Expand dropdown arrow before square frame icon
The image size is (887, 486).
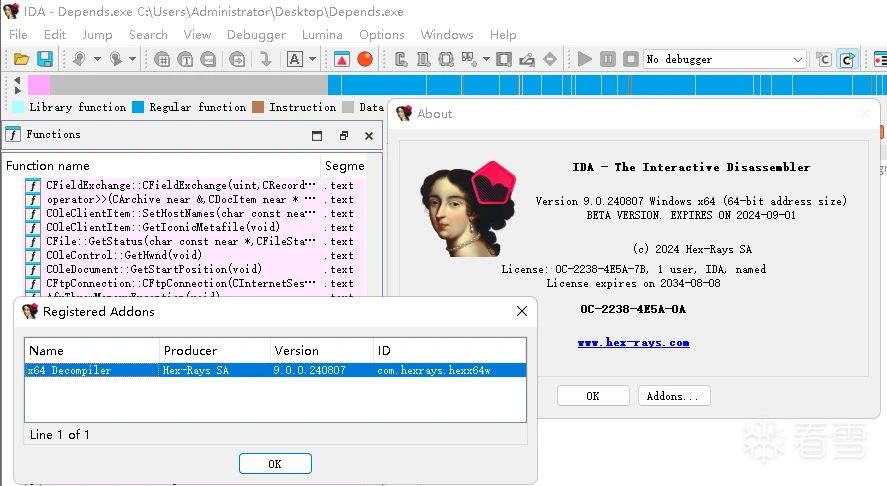(486, 59)
